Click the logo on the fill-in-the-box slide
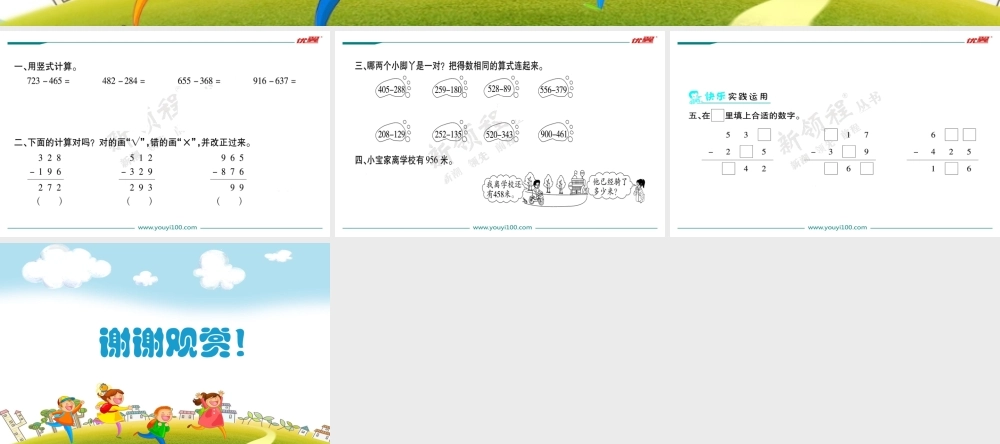The width and height of the screenshot is (1000, 444). [x=977, y=40]
